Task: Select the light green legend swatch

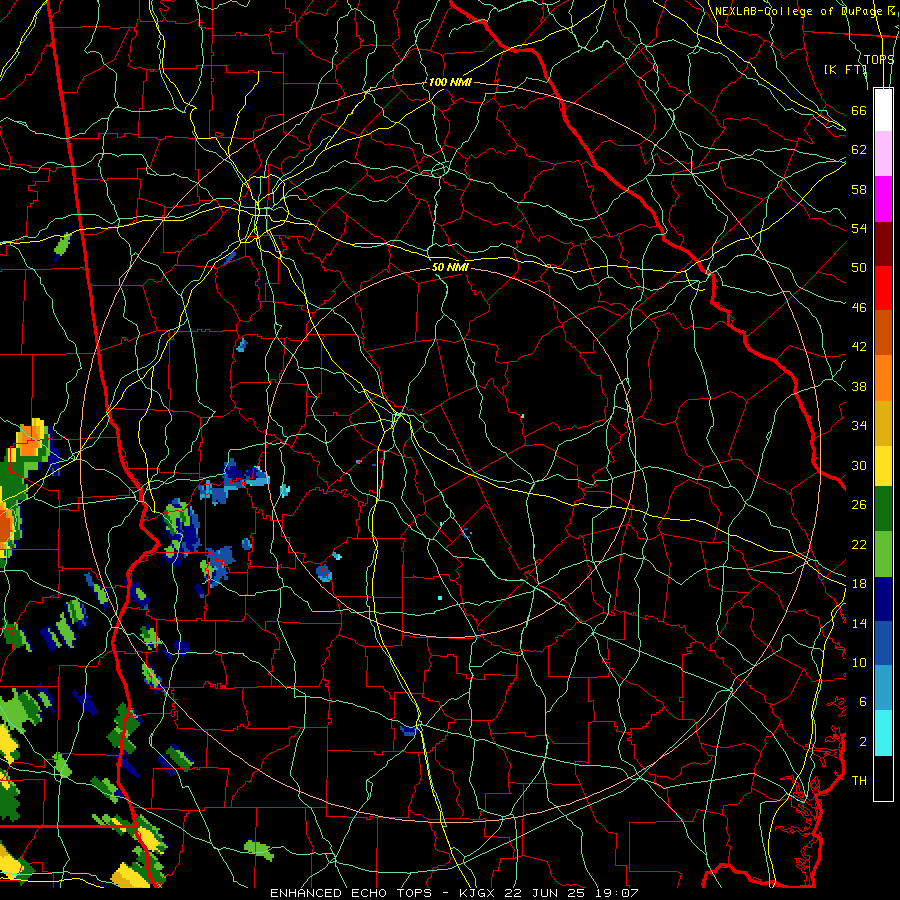Action: pyautogui.click(x=883, y=554)
